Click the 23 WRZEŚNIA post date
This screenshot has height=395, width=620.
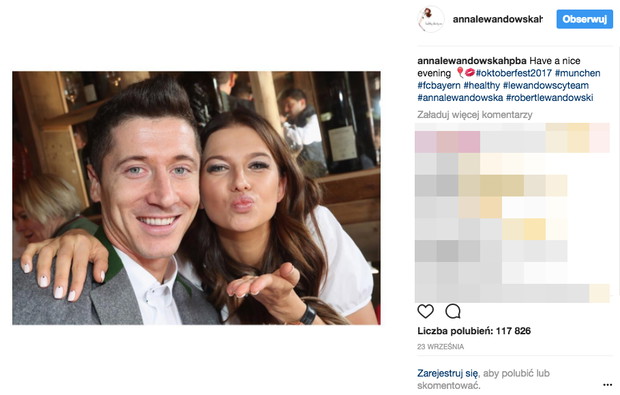pyautogui.click(x=440, y=347)
